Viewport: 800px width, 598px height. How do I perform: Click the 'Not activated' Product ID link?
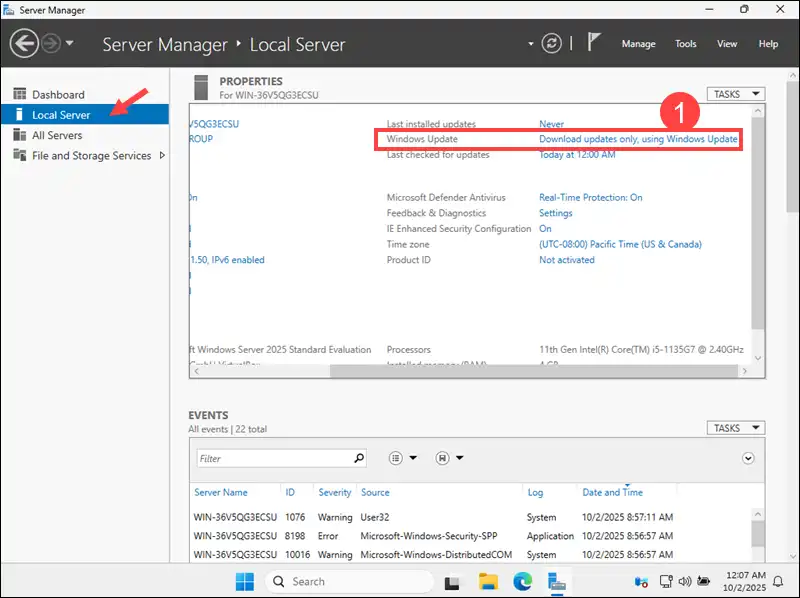coord(566,260)
